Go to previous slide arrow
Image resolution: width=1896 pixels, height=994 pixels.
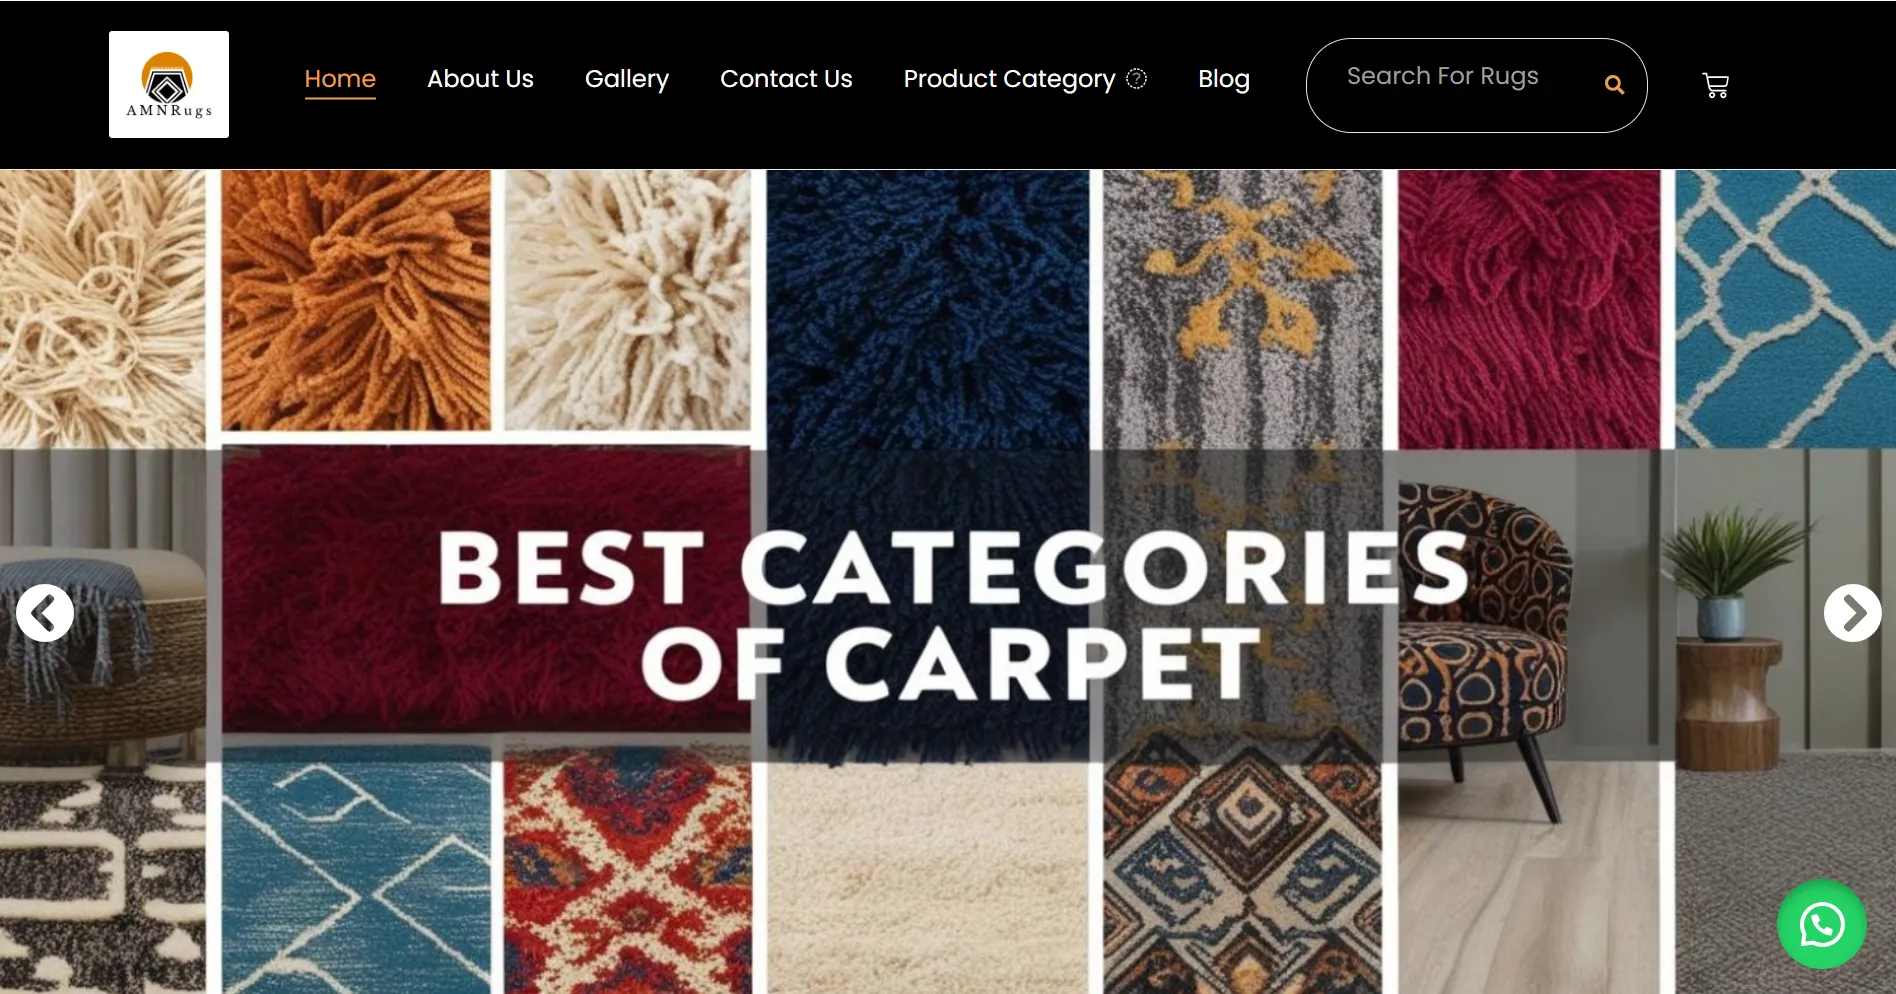[45, 613]
